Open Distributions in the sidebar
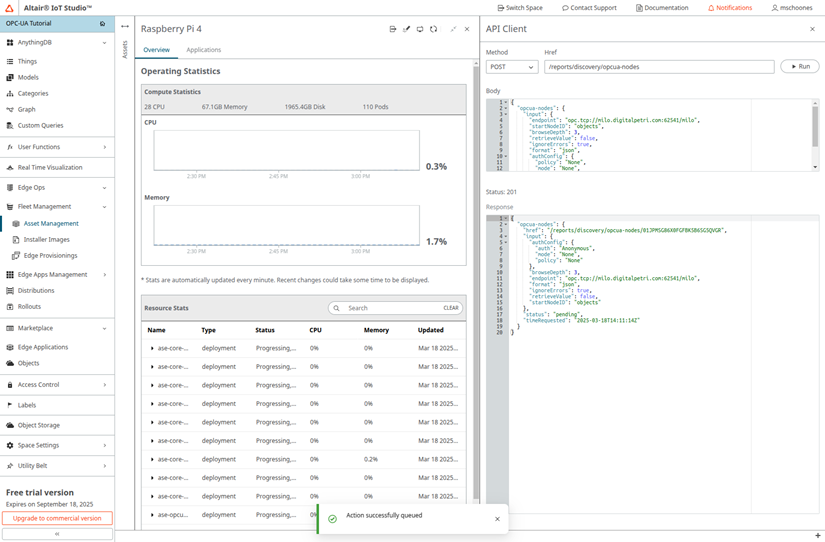 click(36, 290)
